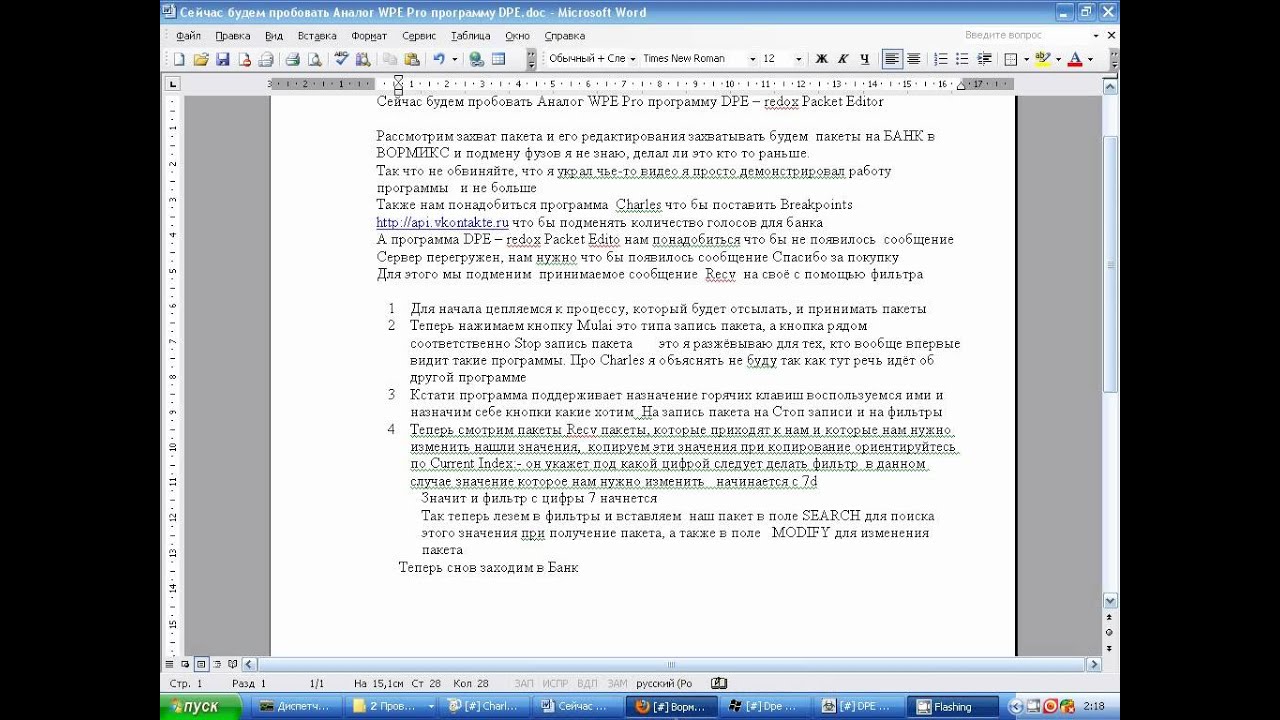The width and height of the screenshot is (1280, 720).
Task: Align text to the left
Action: (892, 59)
